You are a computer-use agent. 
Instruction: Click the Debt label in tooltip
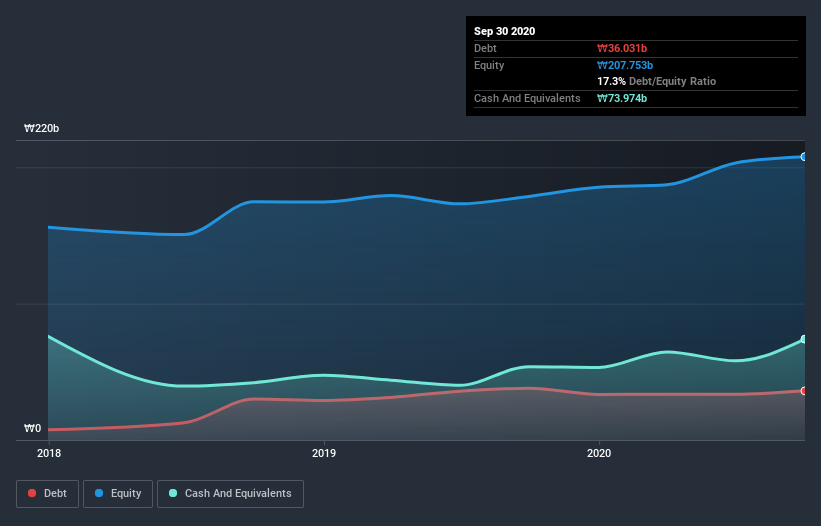485,48
